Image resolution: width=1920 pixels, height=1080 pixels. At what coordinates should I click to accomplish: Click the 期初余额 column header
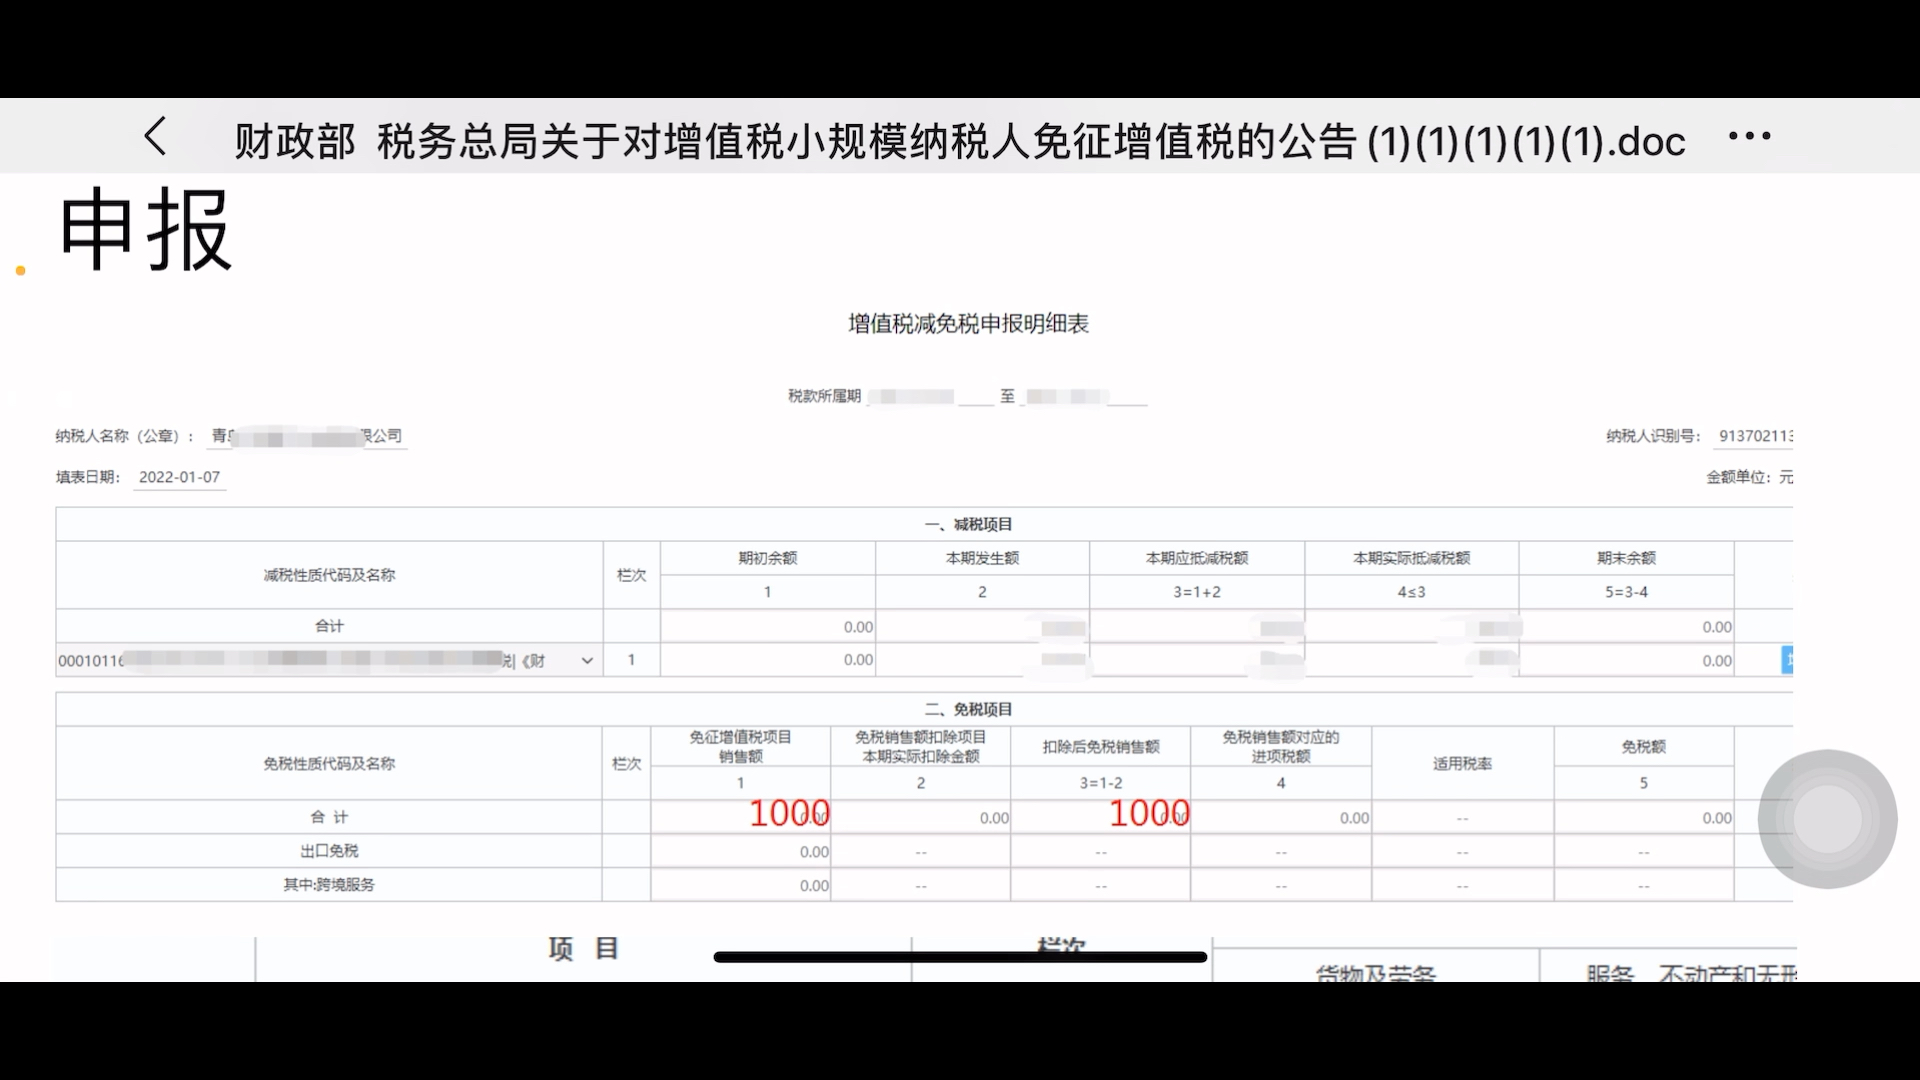(768, 558)
